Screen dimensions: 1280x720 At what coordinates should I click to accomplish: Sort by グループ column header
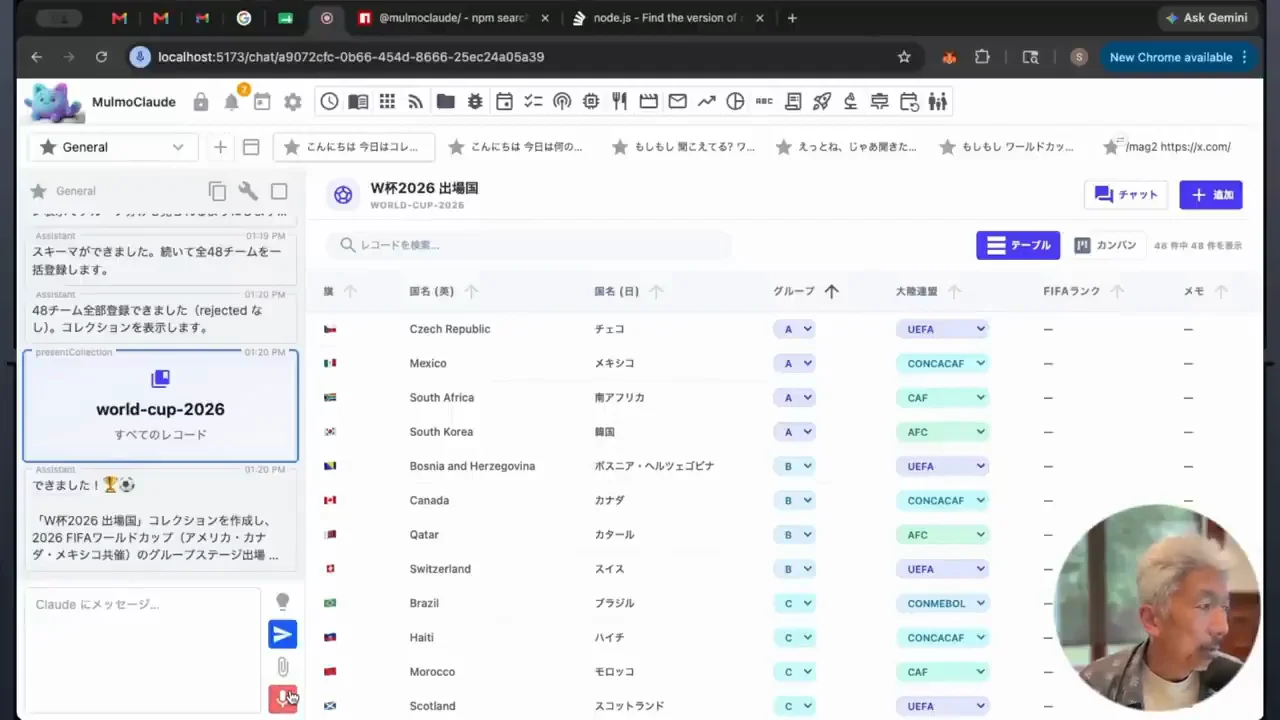805,291
